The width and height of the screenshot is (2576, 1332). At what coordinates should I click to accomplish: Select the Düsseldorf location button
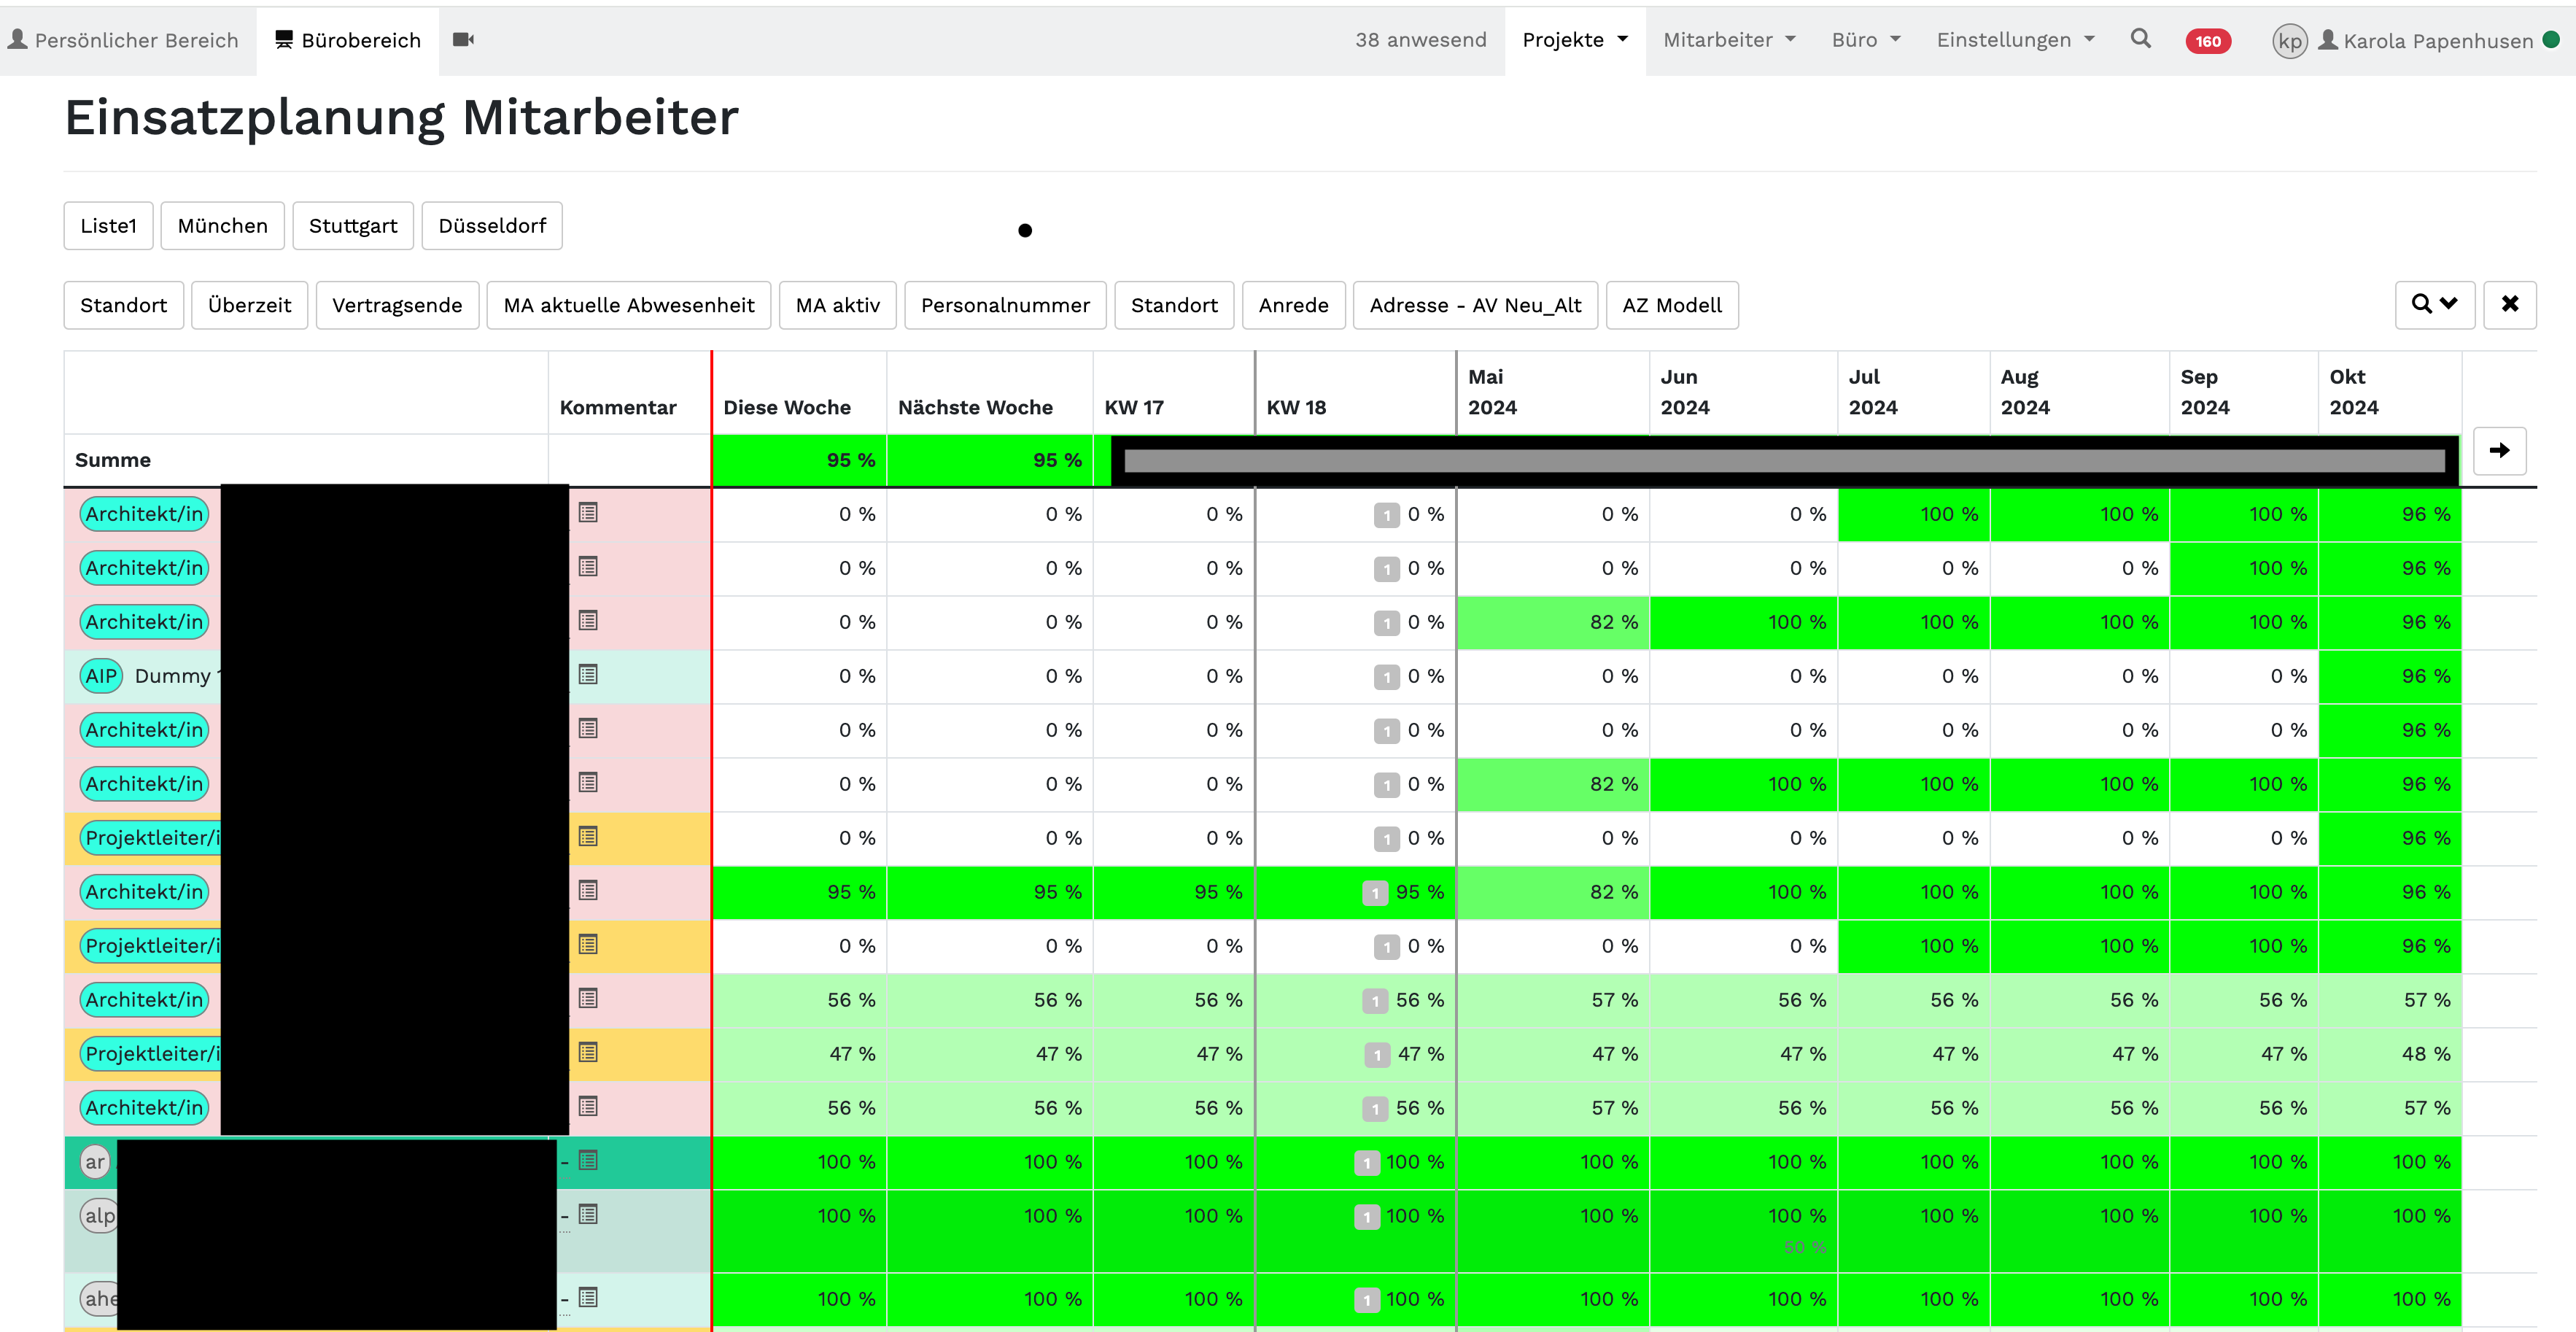(x=492, y=226)
